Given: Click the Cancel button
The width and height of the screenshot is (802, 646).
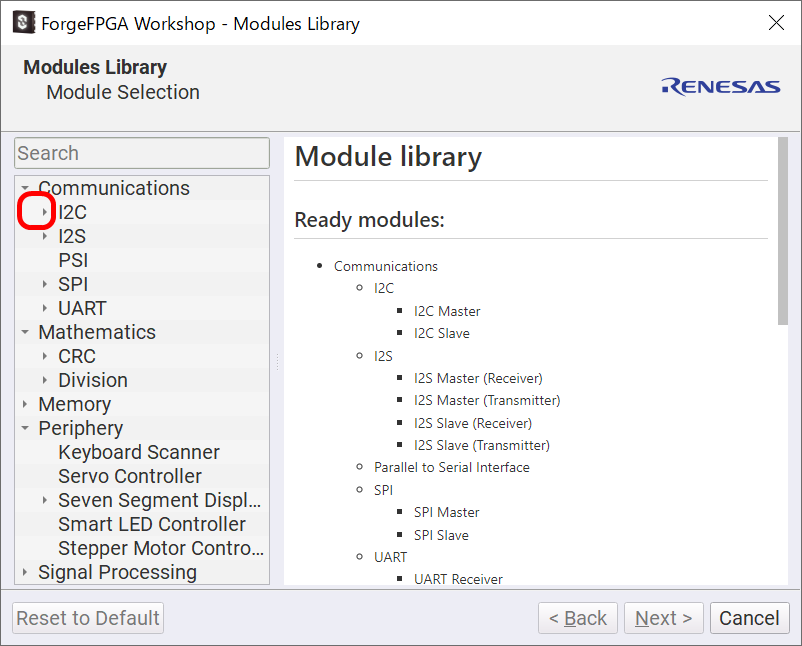Looking at the screenshot, I should click(x=749, y=618).
